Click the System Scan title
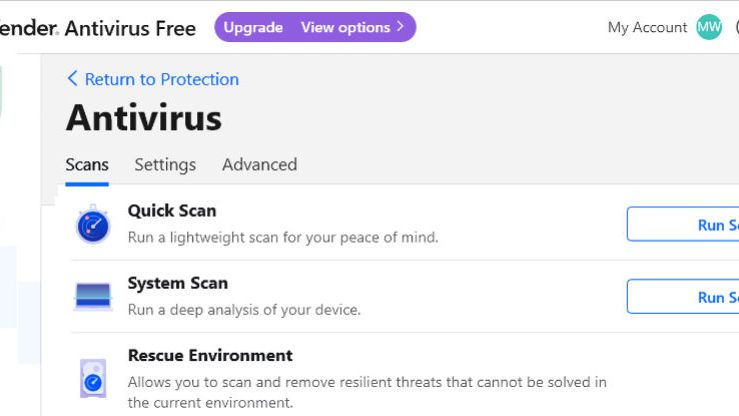 click(x=178, y=283)
